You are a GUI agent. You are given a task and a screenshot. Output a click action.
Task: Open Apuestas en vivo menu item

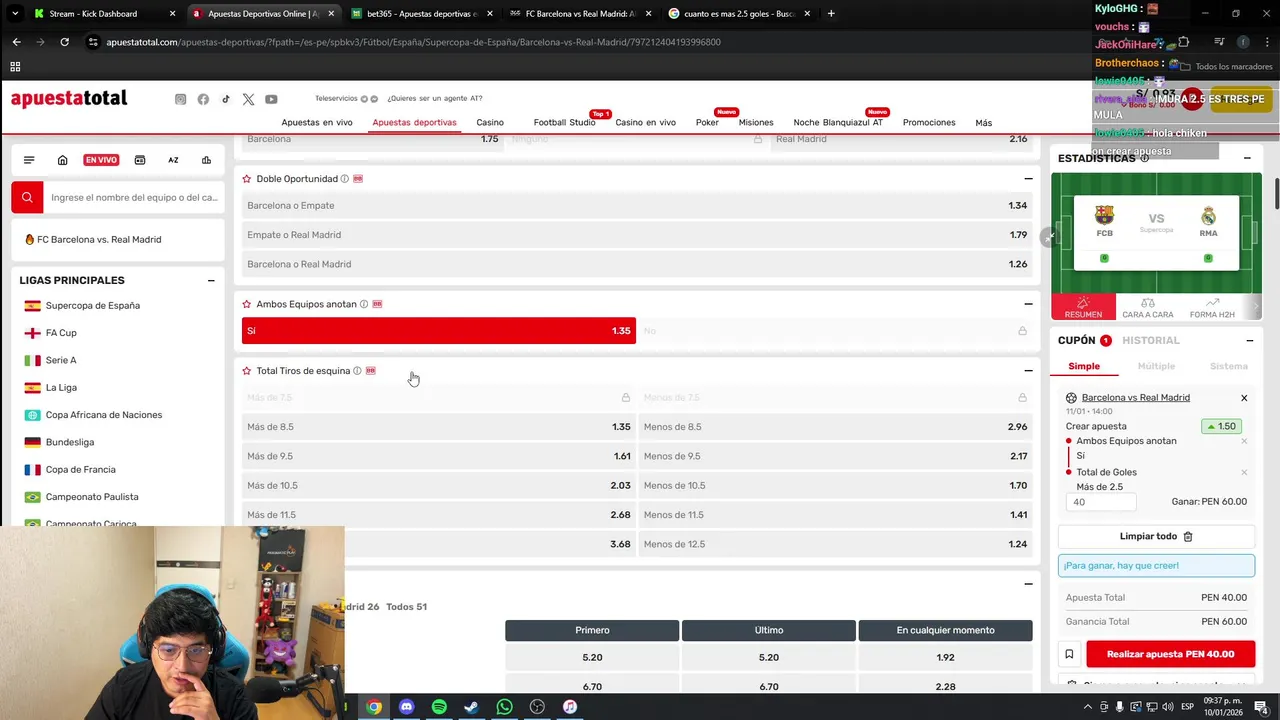pyautogui.click(x=317, y=123)
